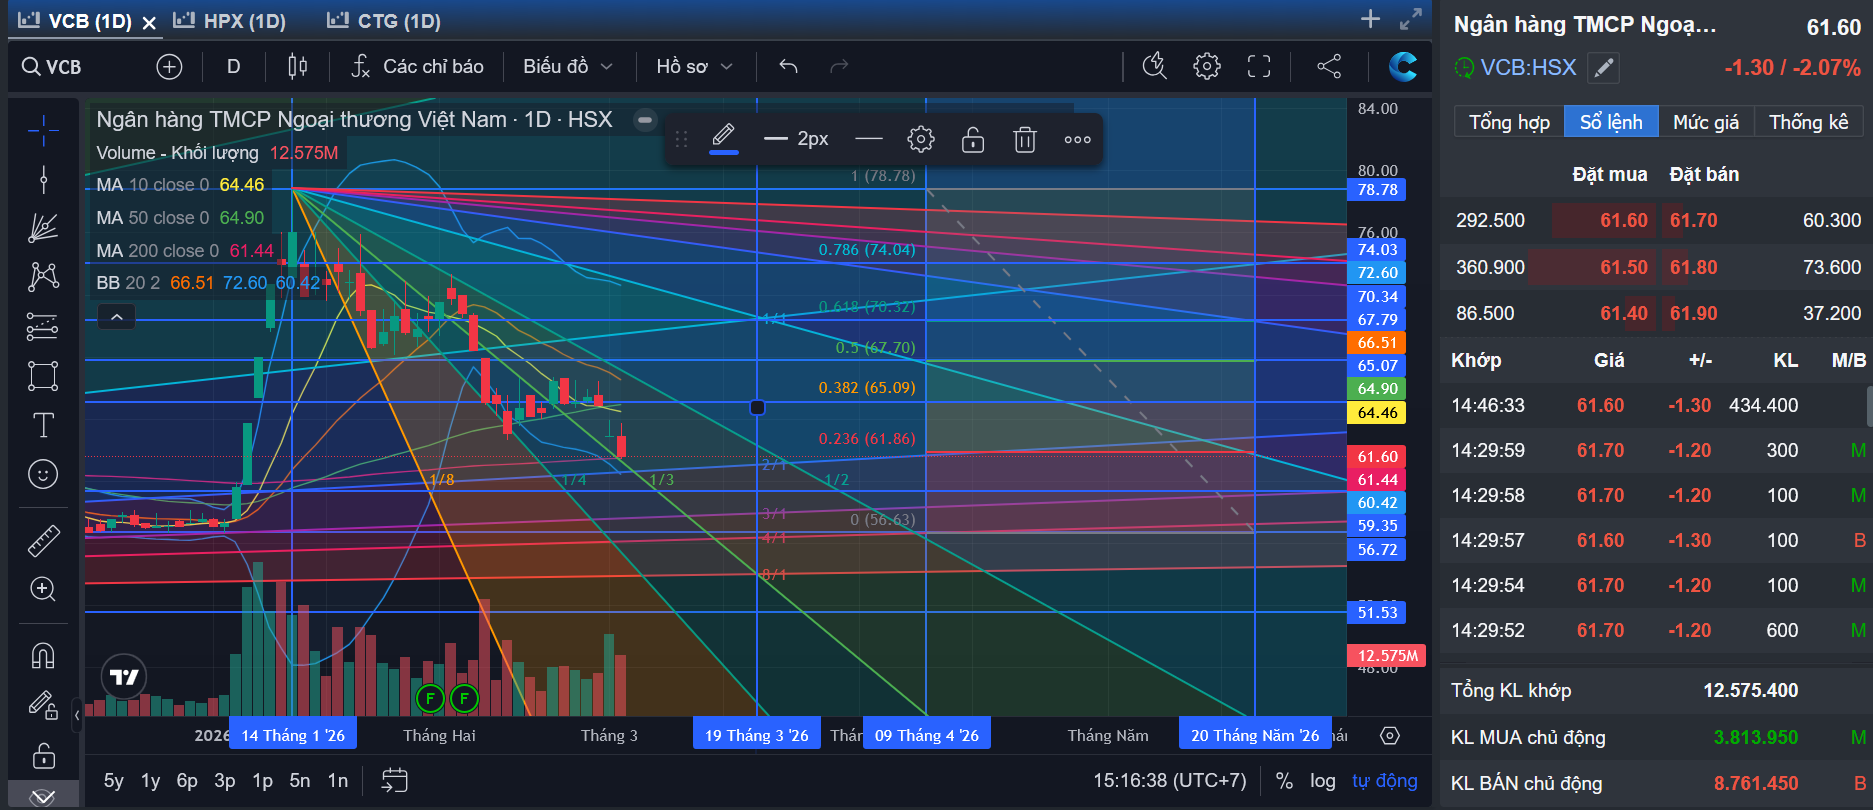Open the 15:16:38 (UTC+7) timezone menu

[x=1170, y=780]
